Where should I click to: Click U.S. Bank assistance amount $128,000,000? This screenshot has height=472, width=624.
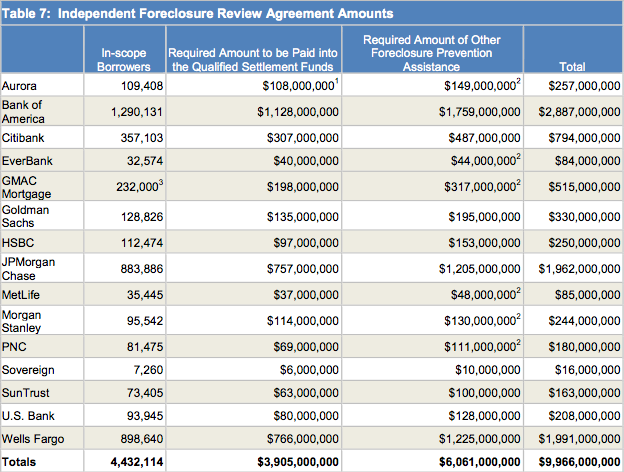(x=484, y=416)
